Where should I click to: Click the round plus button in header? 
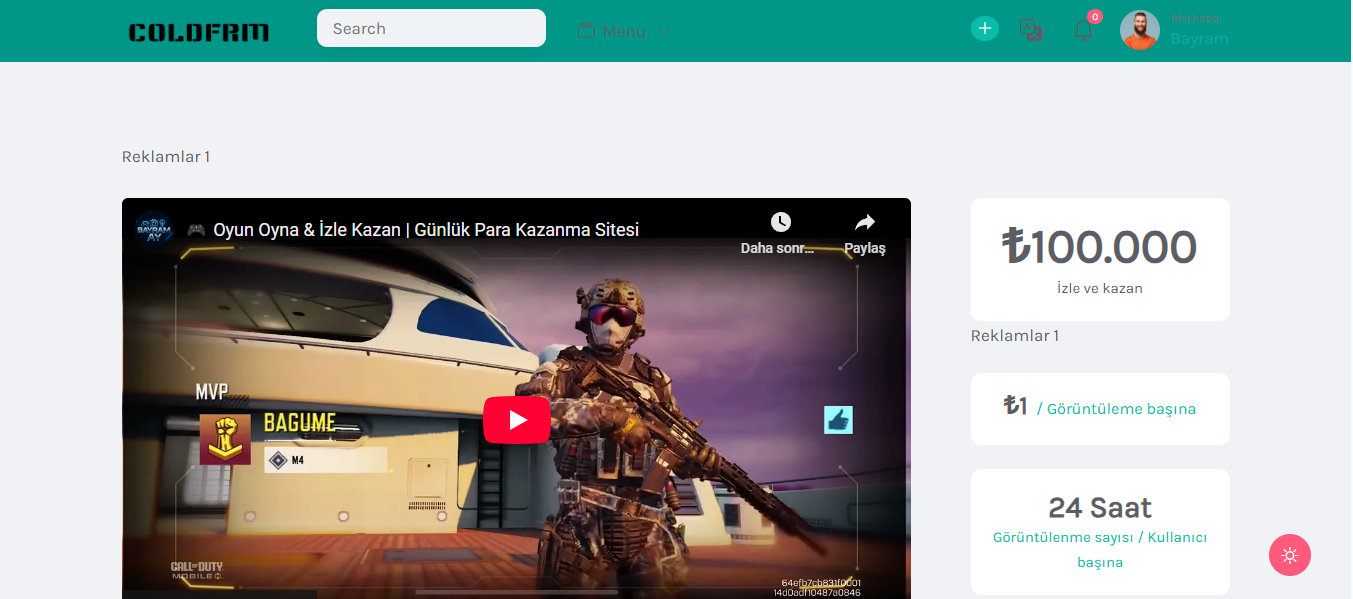985,28
